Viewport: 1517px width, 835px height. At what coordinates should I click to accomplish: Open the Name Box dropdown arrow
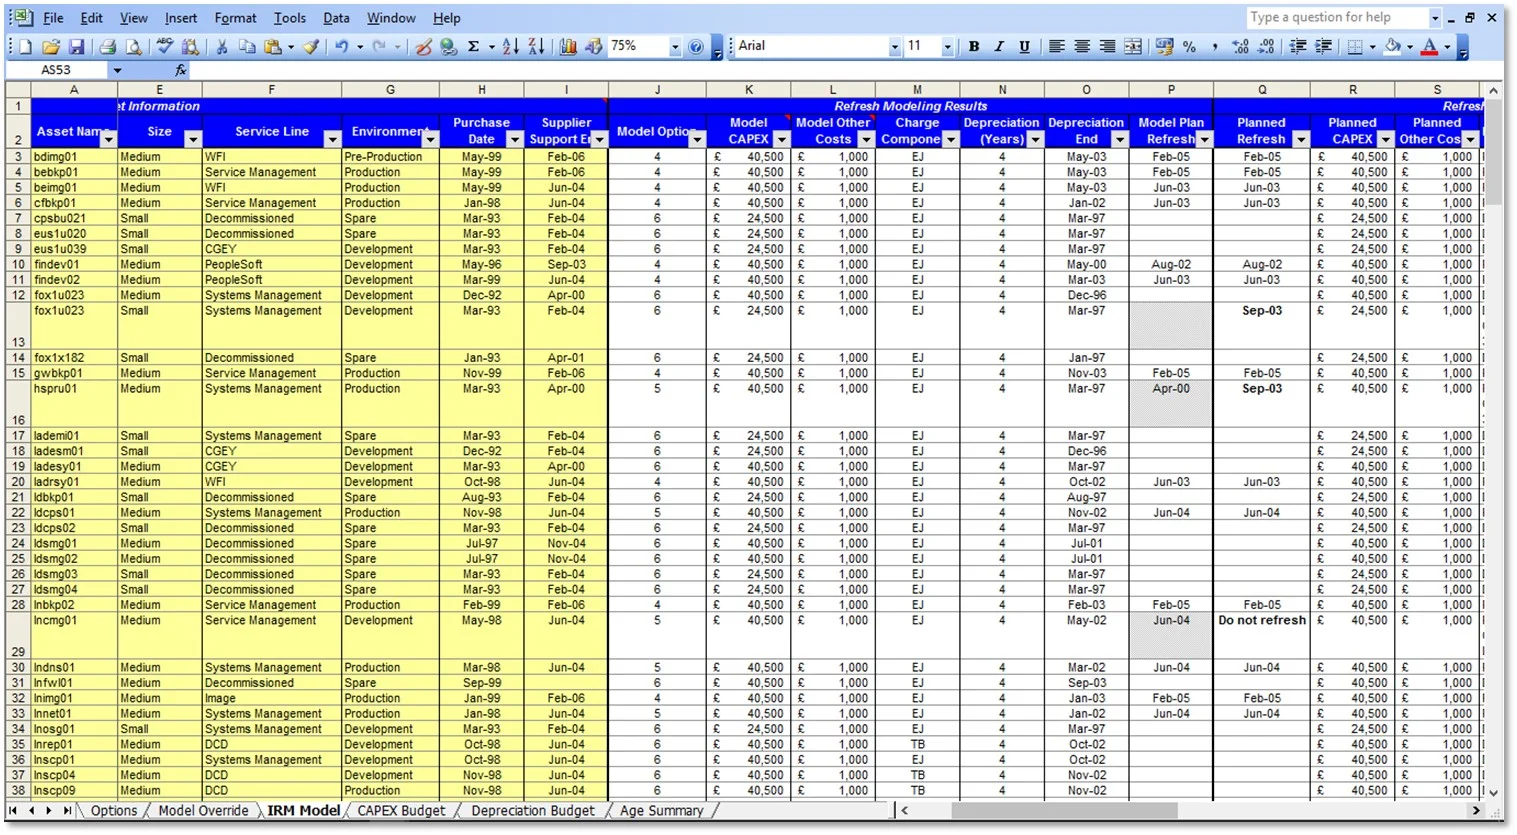pyautogui.click(x=117, y=70)
